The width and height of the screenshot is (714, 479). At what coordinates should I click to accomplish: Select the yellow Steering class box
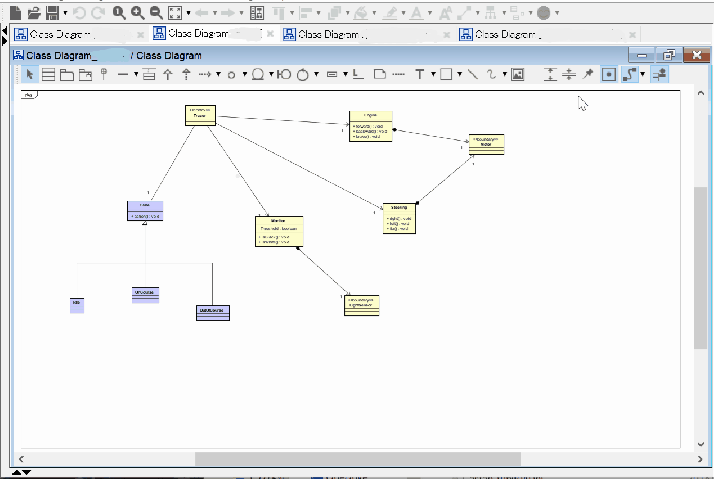point(399,218)
